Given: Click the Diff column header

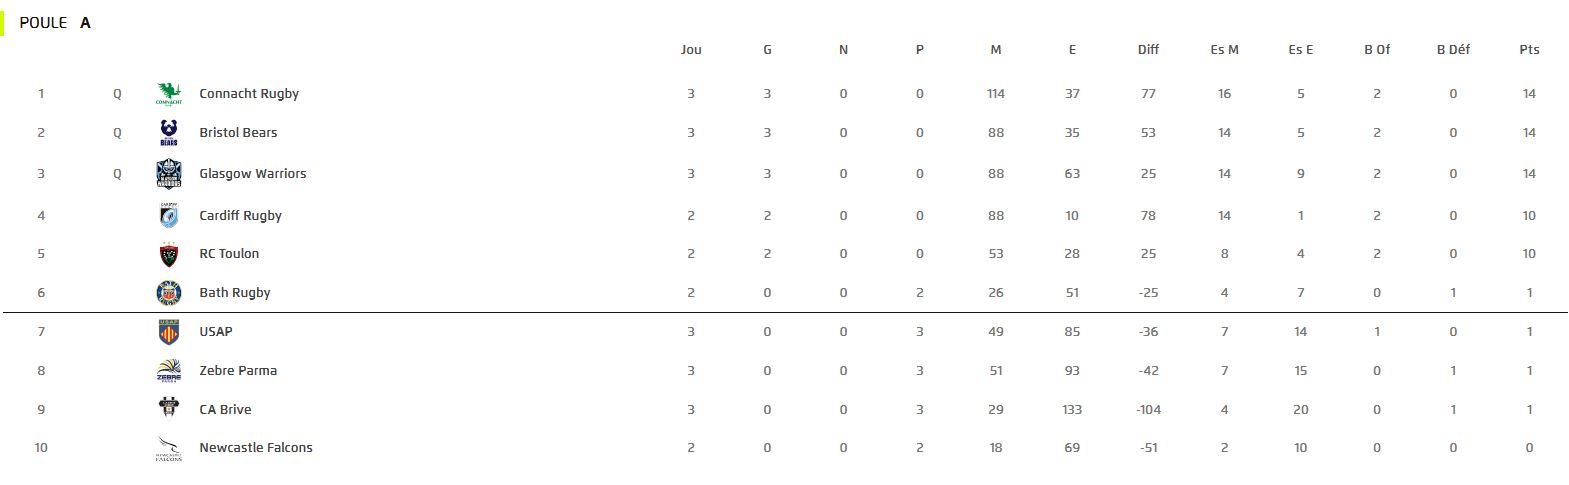Looking at the screenshot, I should (x=1148, y=49).
